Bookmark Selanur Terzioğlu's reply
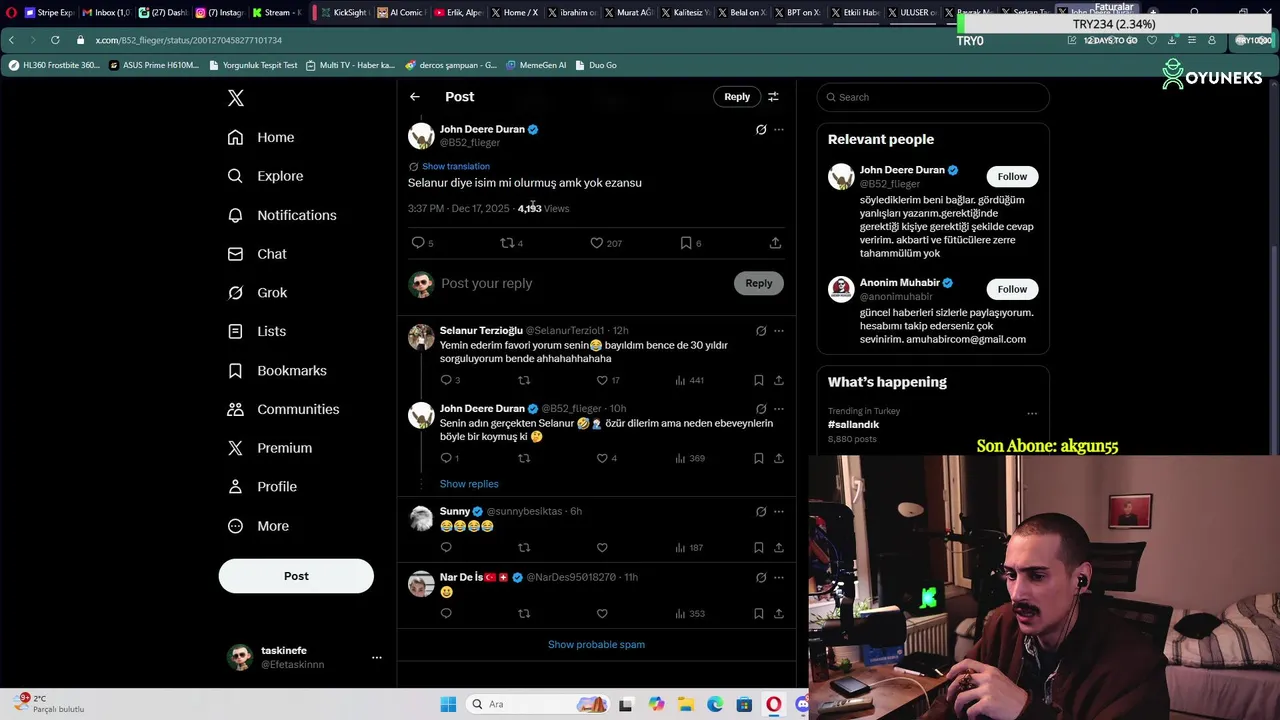Image resolution: width=1280 pixels, height=720 pixels. [759, 380]
